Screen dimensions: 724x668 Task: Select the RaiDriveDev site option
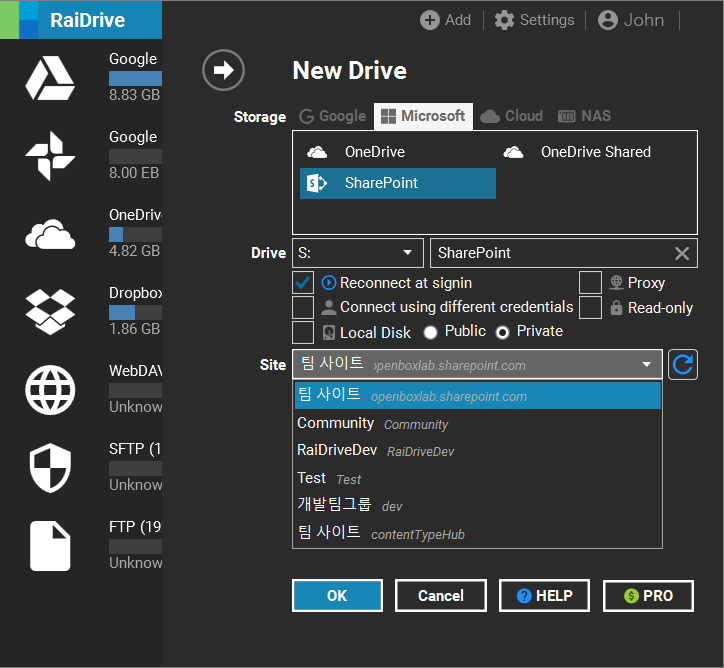click(x=477, y=451)
